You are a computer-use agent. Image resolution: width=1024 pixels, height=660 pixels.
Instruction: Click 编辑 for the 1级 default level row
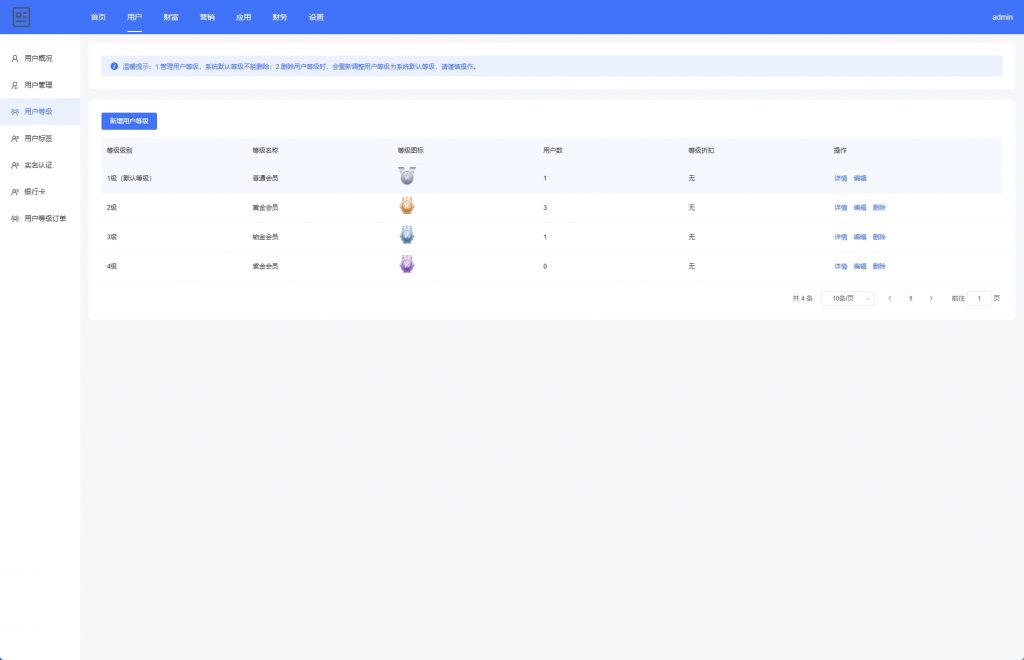(860, 178)
